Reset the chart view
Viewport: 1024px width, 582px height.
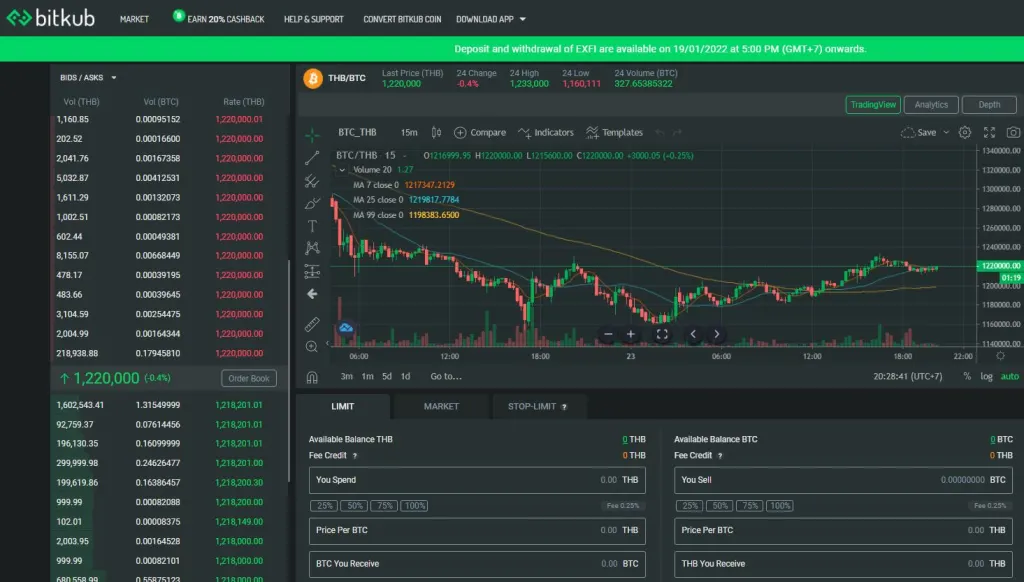pos(662,334)
